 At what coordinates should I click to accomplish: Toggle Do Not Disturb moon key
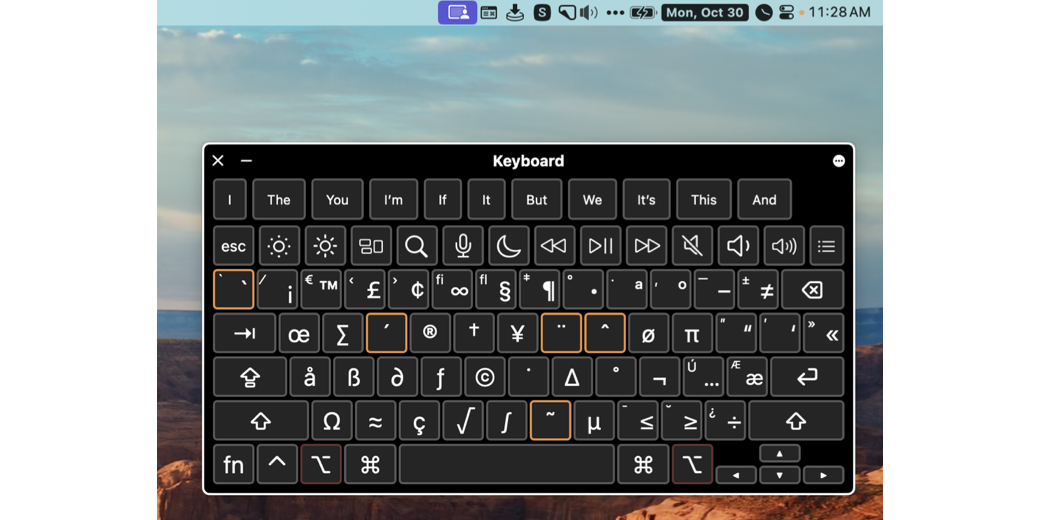click(x=509, y=246)
